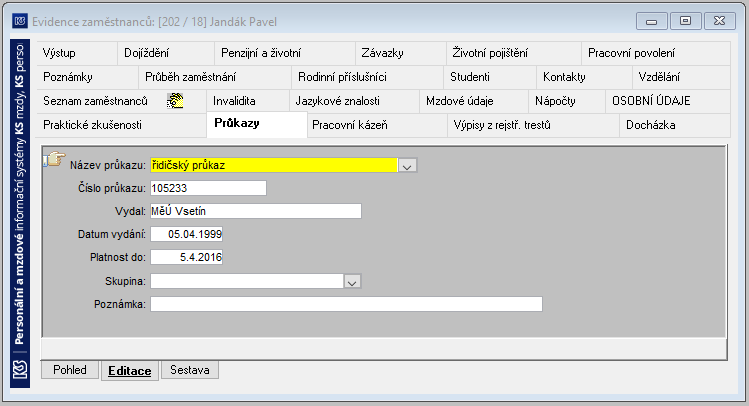749x406 pixels.
Task: Go to the Životní pojištění tab
Action: pos(514,53)
